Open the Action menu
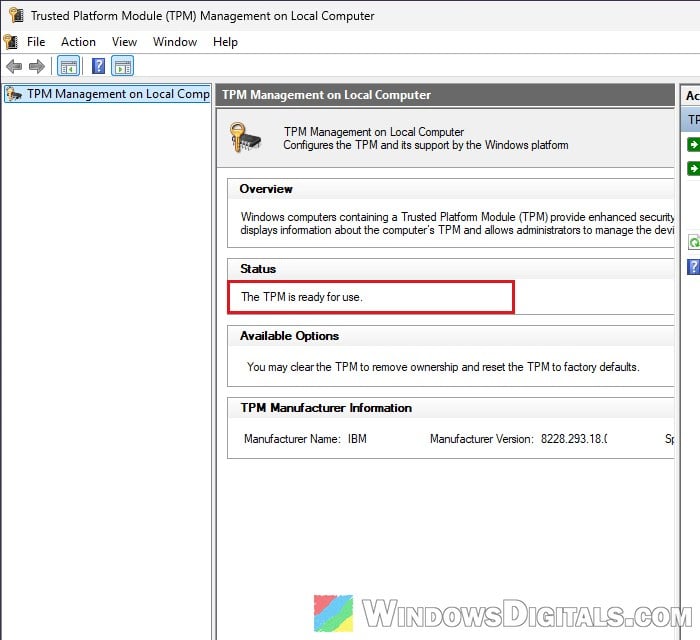Screen dimensions: 700x640 (78, 42)
